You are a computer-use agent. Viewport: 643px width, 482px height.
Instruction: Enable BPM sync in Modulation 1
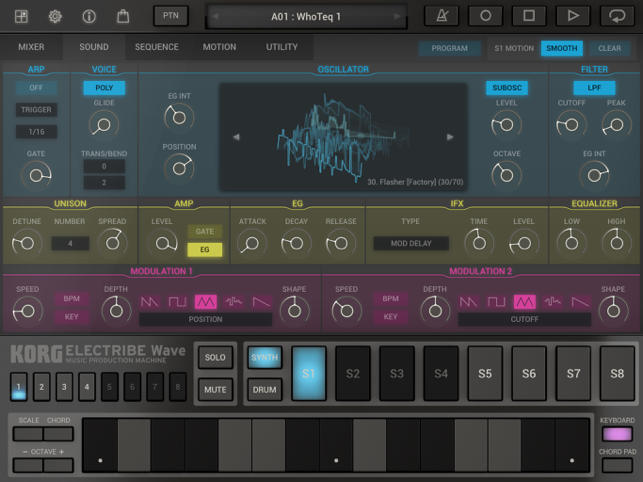[71, 298]
